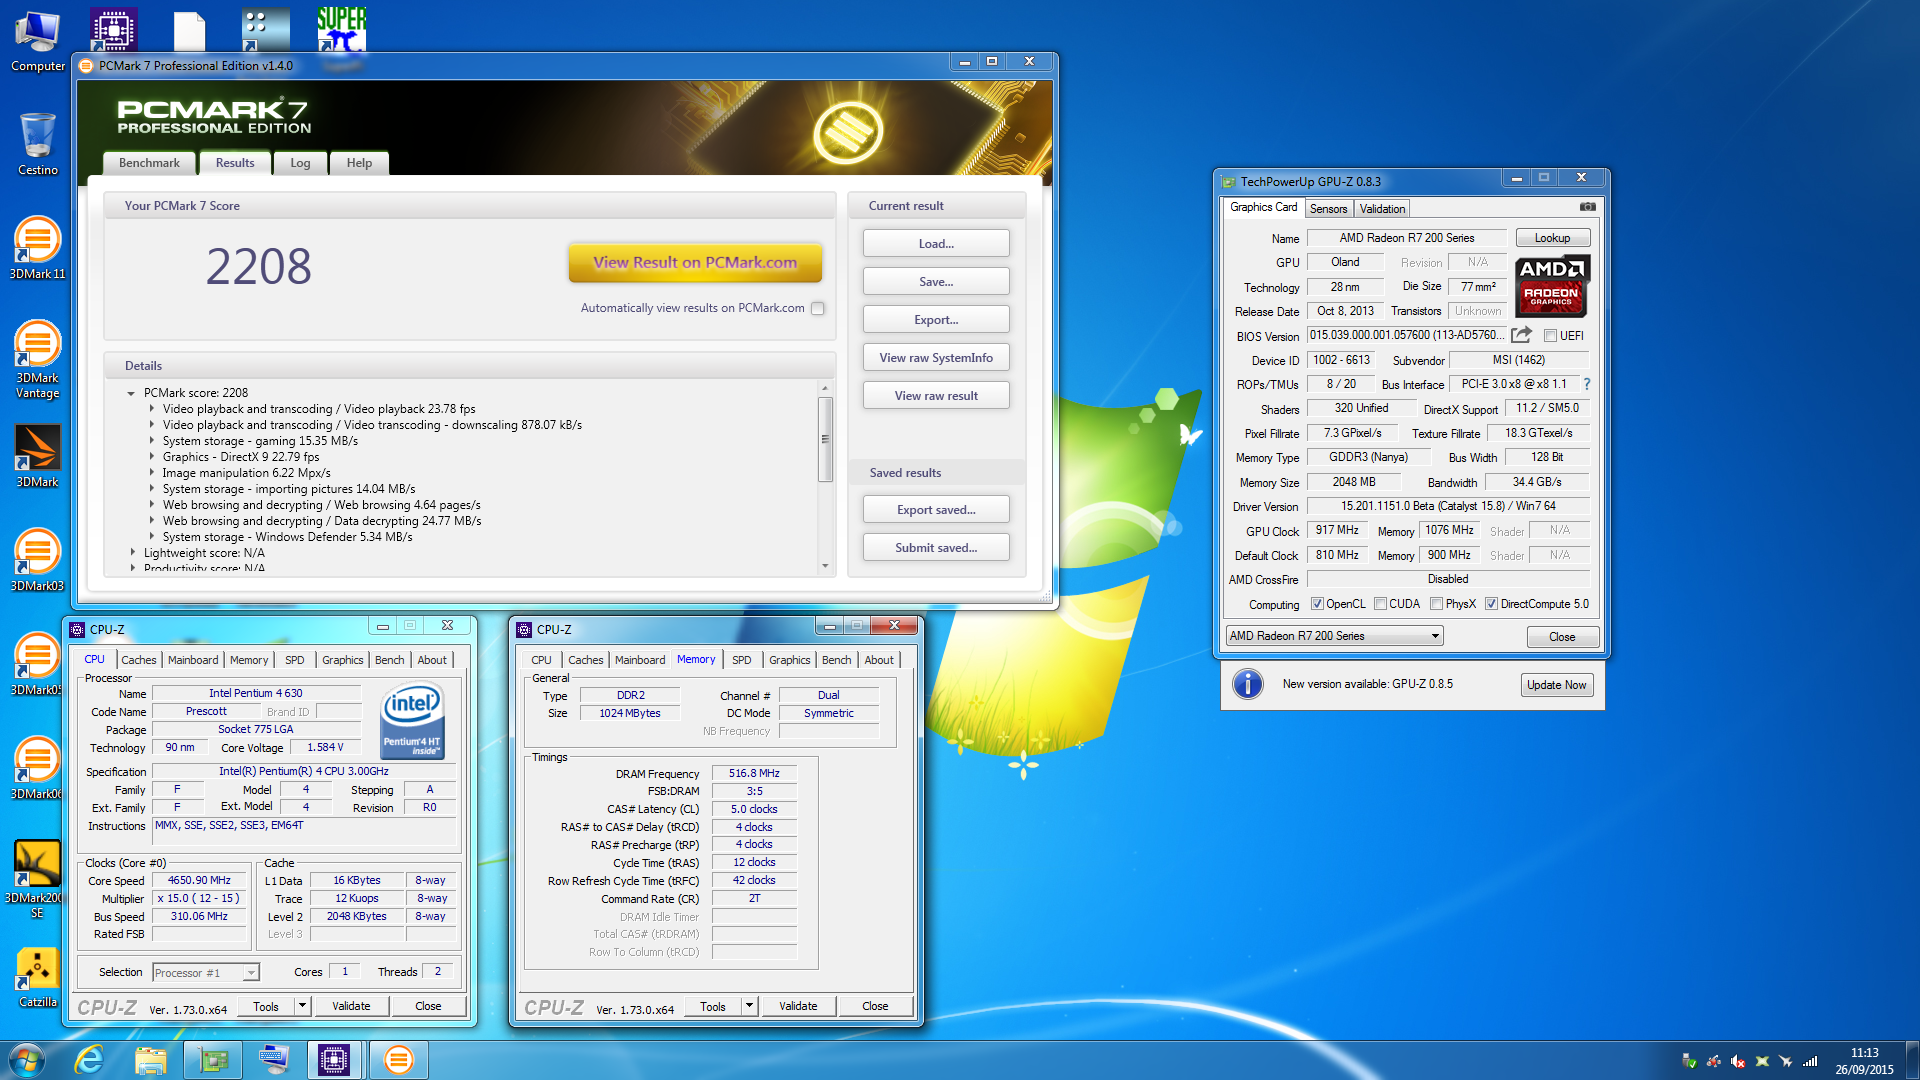Launch the black 3DMark desktop shortcut
Screen dimensions: 1920x1080
point(38,456)
